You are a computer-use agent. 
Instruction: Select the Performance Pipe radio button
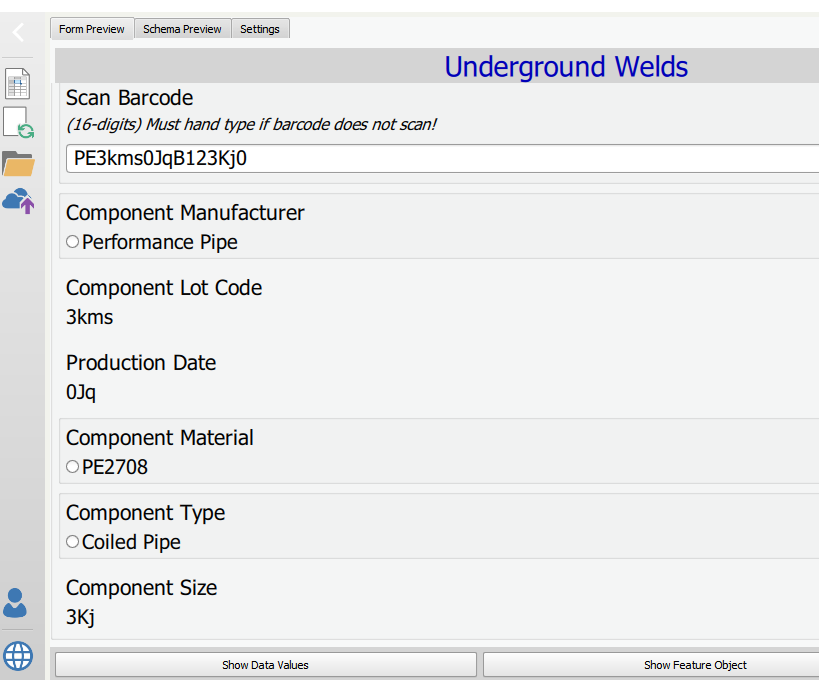(x=73, y=242)
